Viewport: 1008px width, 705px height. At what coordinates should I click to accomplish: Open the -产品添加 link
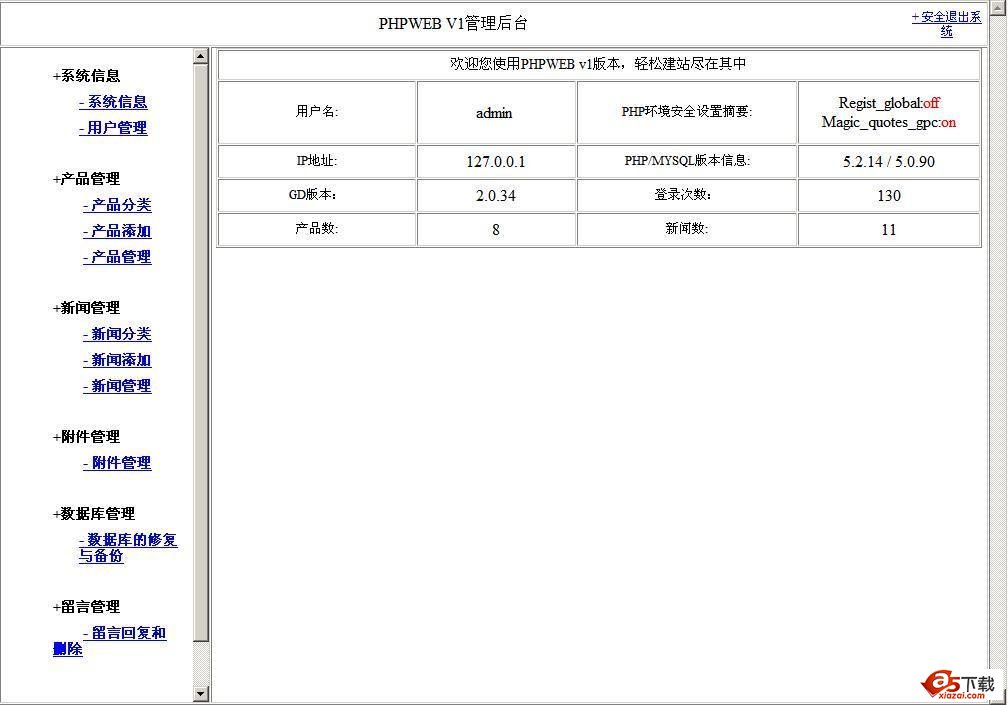pyautogui.click(x=117, y=231)
